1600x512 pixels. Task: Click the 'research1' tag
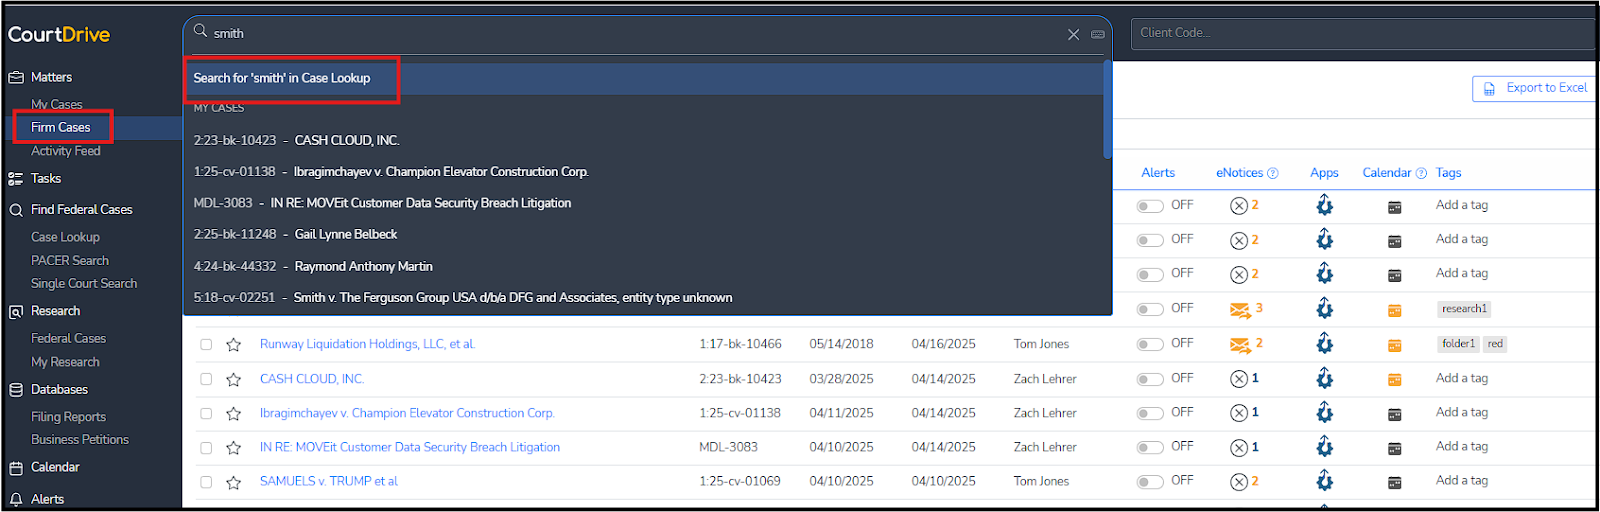(x=1464, y=309)
